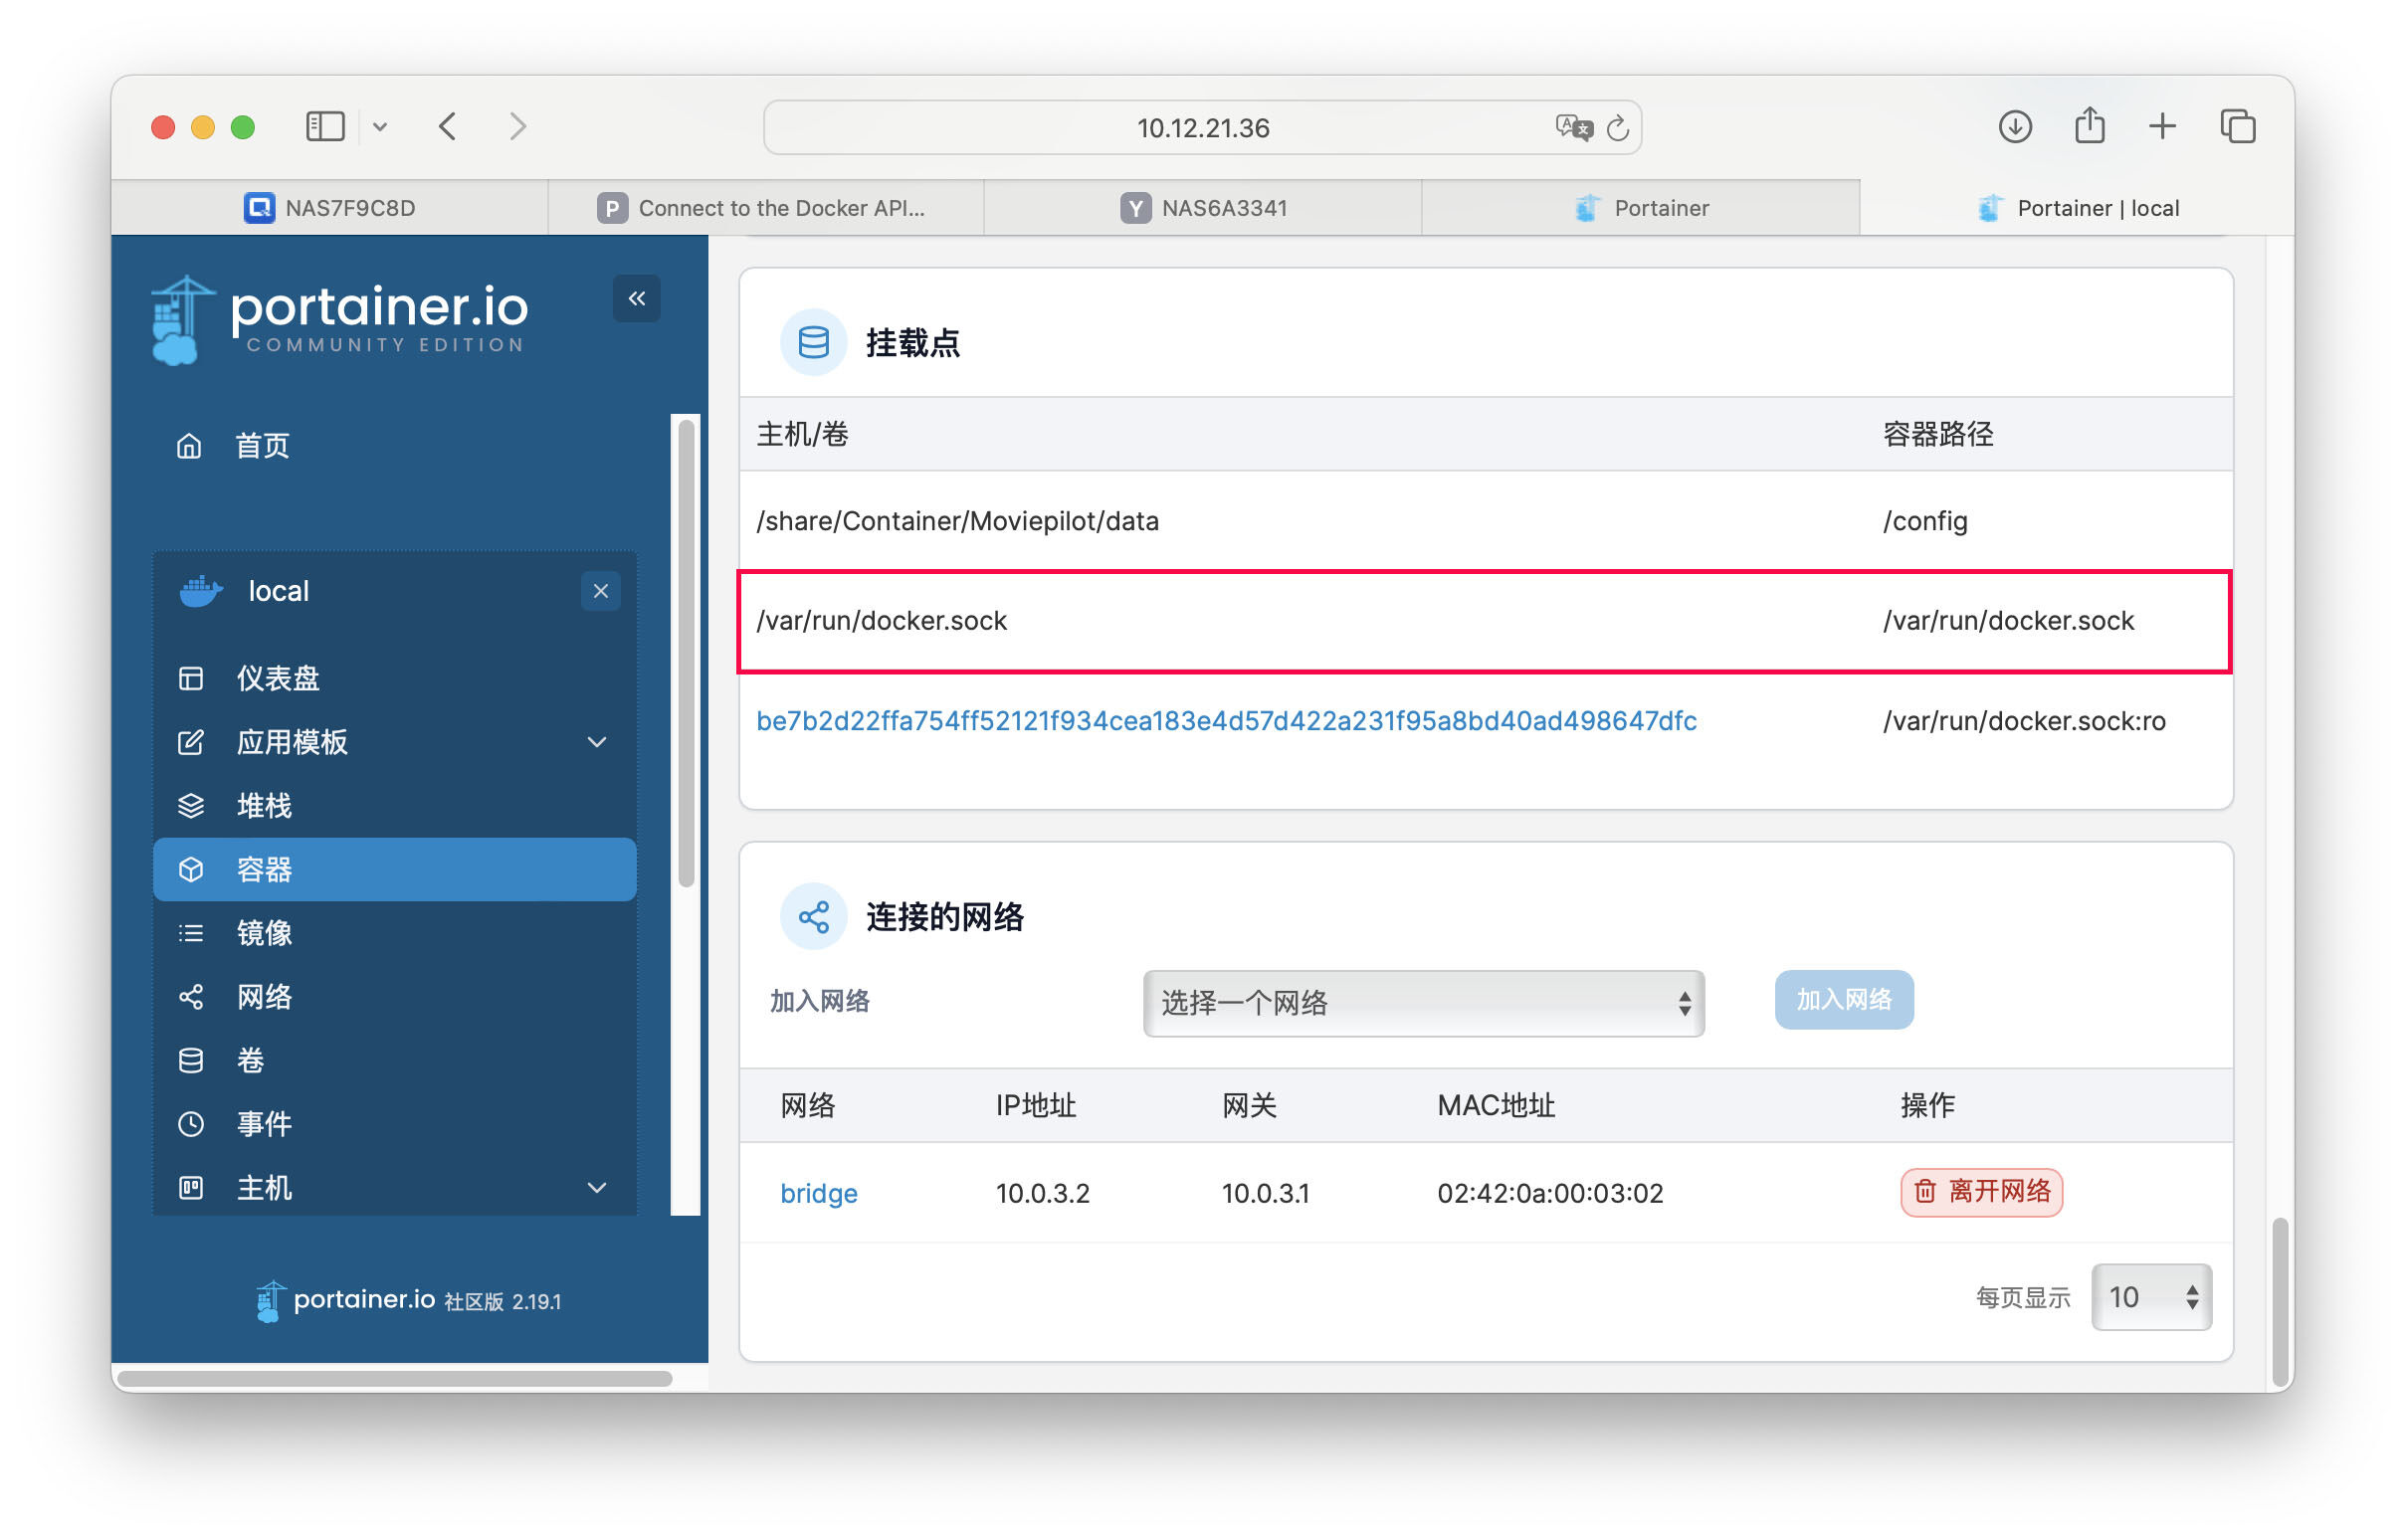2406x1540 pixels.
Task: Click the database icon beside 卷
Action: (x=190, y=1060)
